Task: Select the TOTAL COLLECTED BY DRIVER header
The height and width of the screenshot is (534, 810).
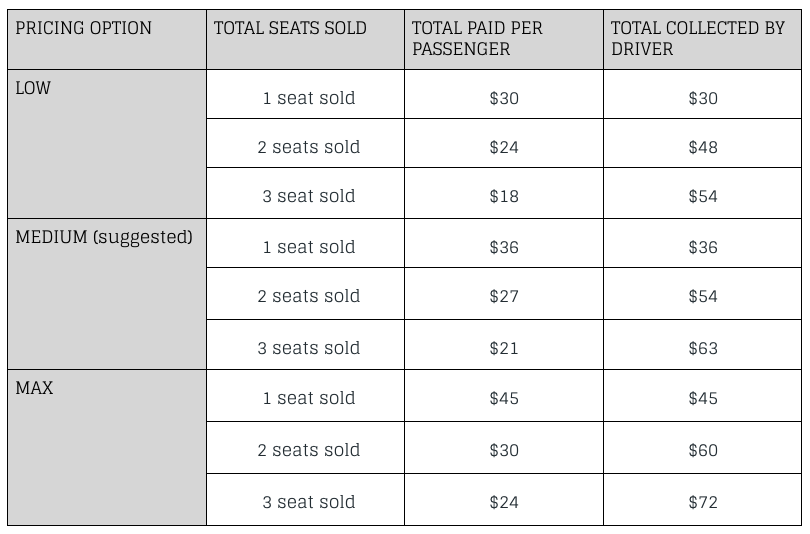Action: (698, 38)
